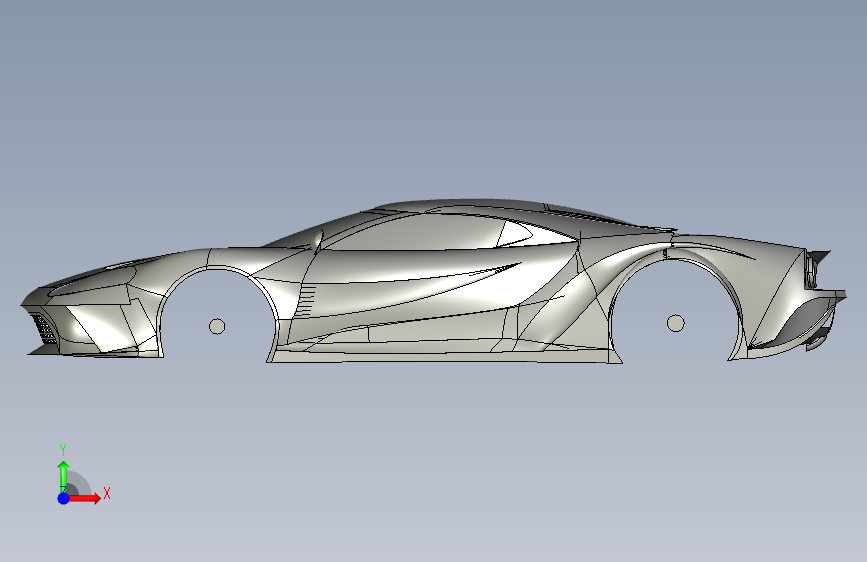This screenshot has width=867, height=562.
Task: Click the red X axis arrow of the triad
Action: 84,498
